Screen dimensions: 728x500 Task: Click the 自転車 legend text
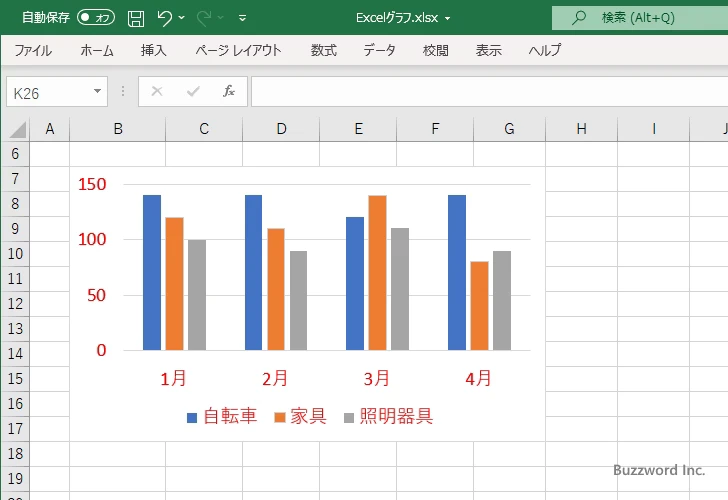(230, 416)
